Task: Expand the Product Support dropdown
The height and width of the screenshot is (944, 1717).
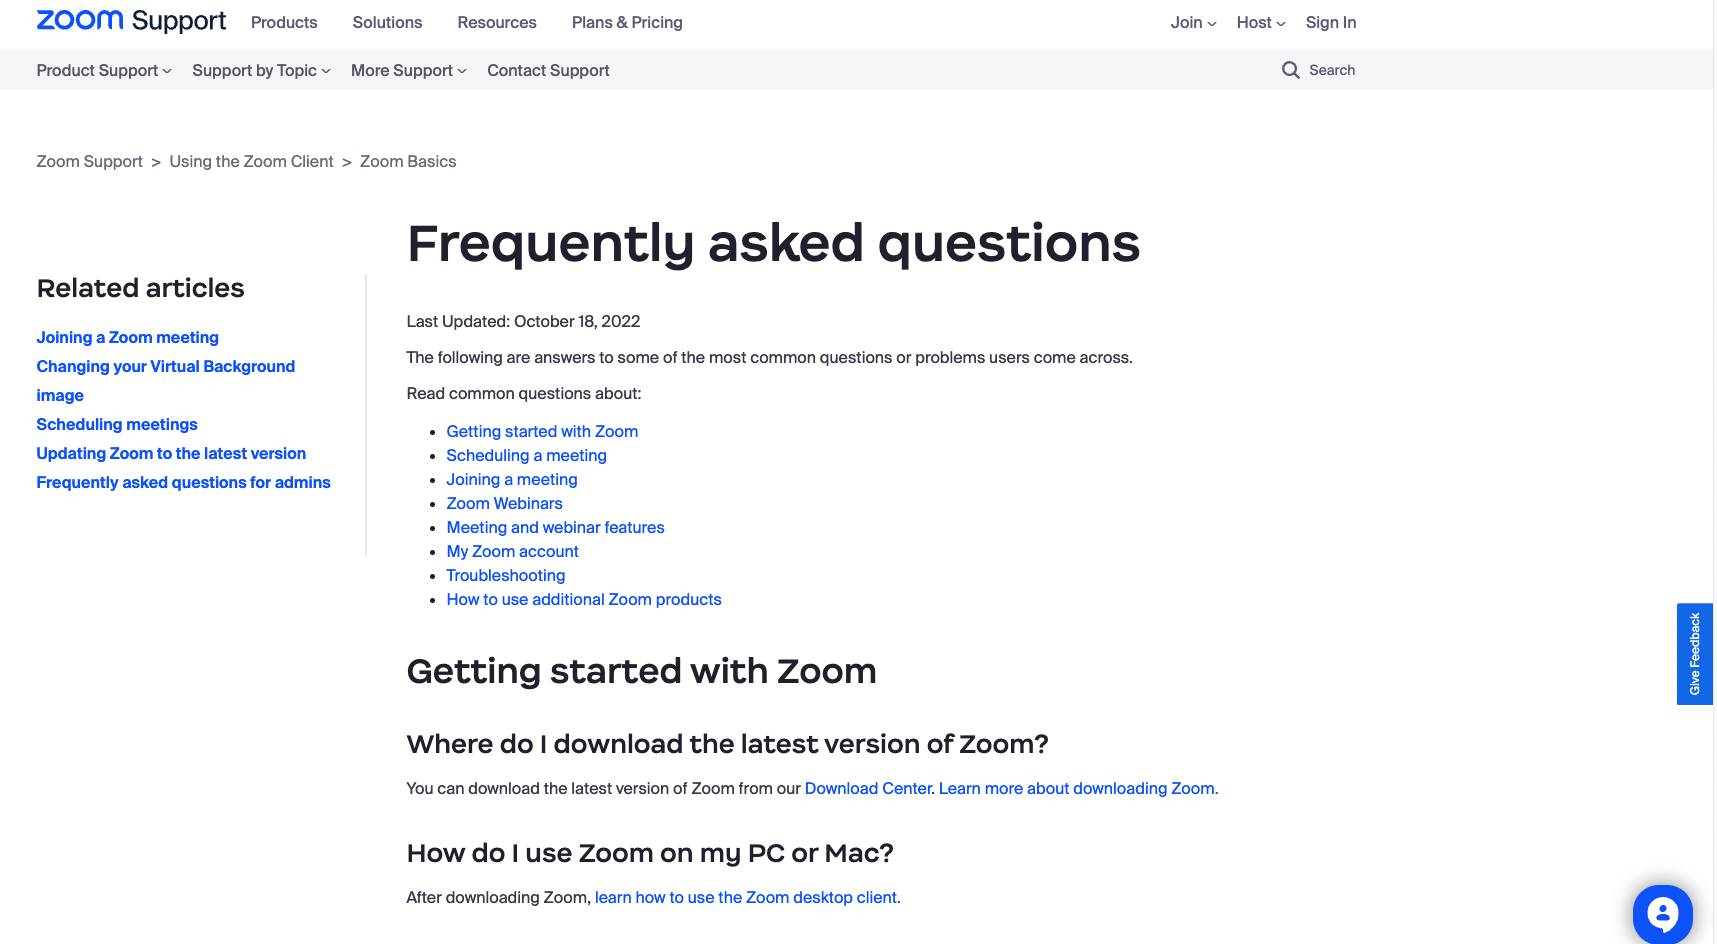Action: [104, 70]
